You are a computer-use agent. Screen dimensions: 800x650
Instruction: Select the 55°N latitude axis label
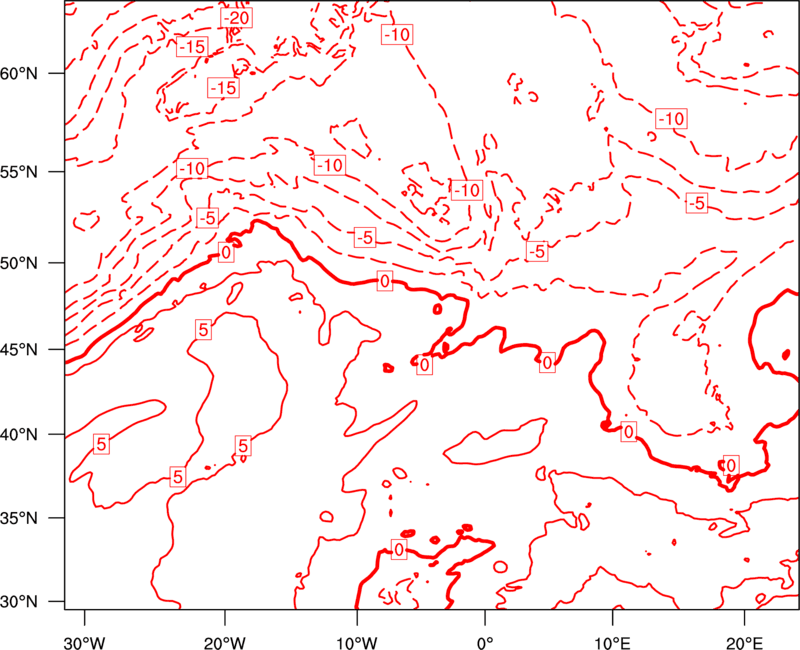coord(19,171)
